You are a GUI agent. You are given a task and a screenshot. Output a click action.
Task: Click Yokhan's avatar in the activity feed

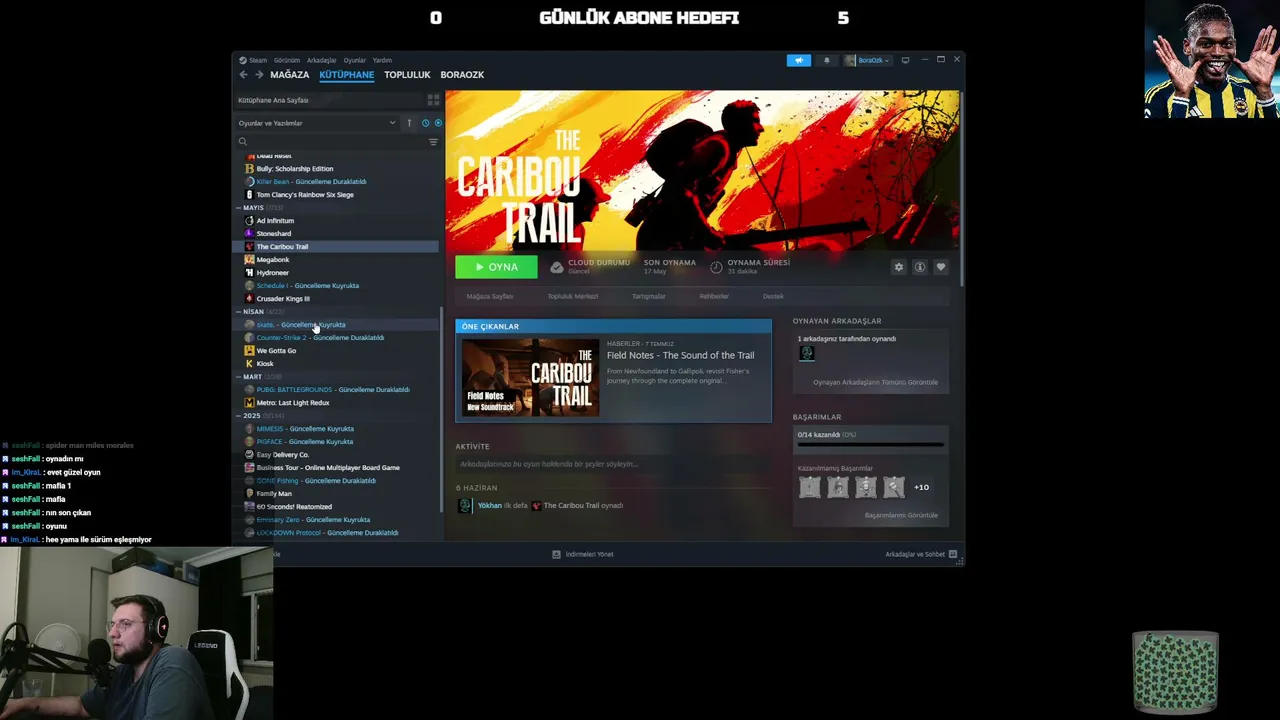[464, 506]
